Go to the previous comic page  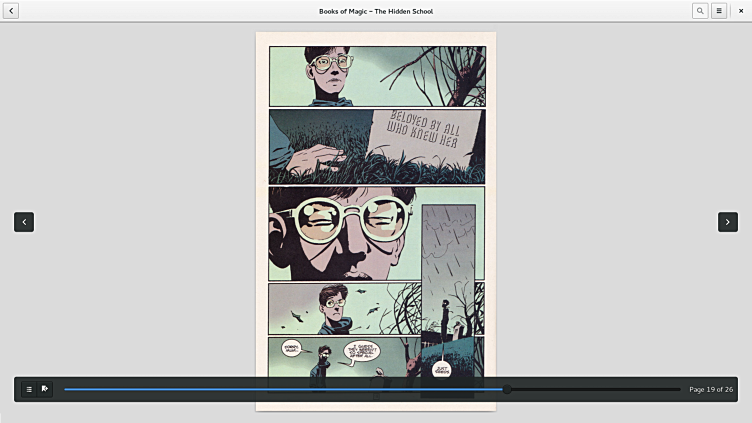click(24, 222)
